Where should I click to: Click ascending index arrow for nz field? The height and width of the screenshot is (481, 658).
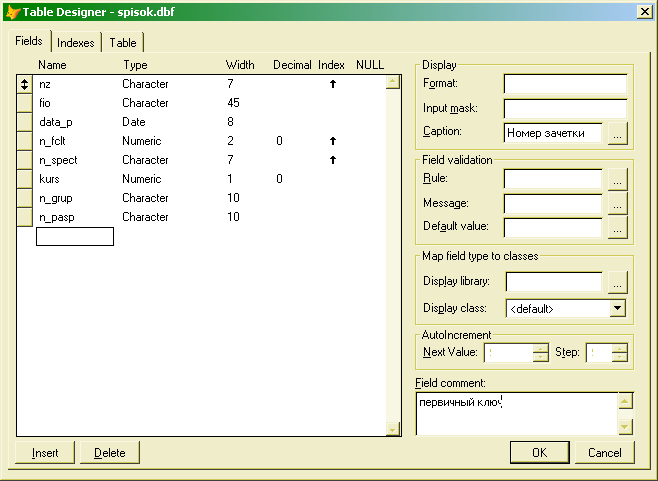(332, 84)
